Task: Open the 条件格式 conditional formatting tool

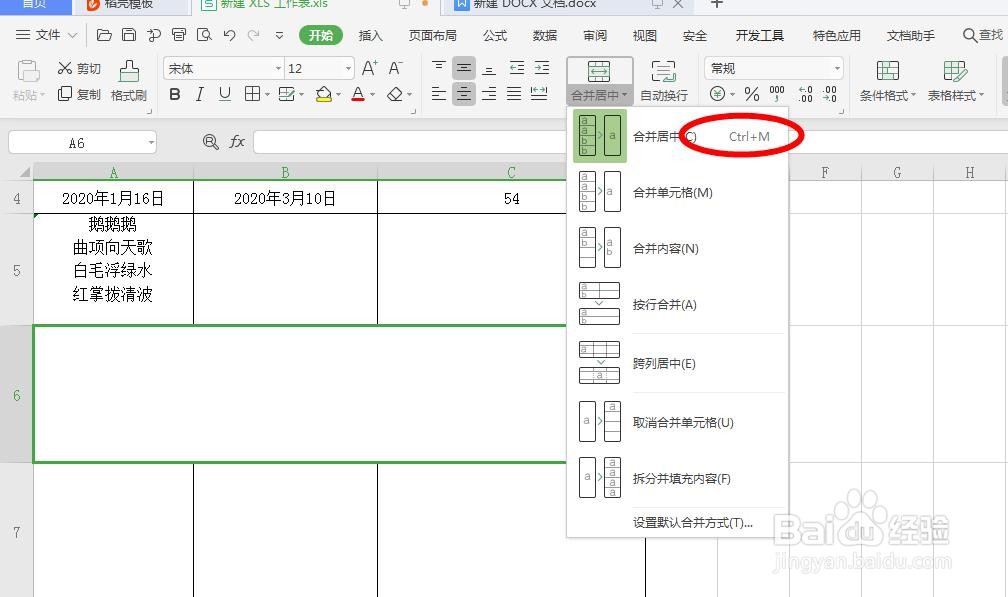Action: (x=887, y=82)
